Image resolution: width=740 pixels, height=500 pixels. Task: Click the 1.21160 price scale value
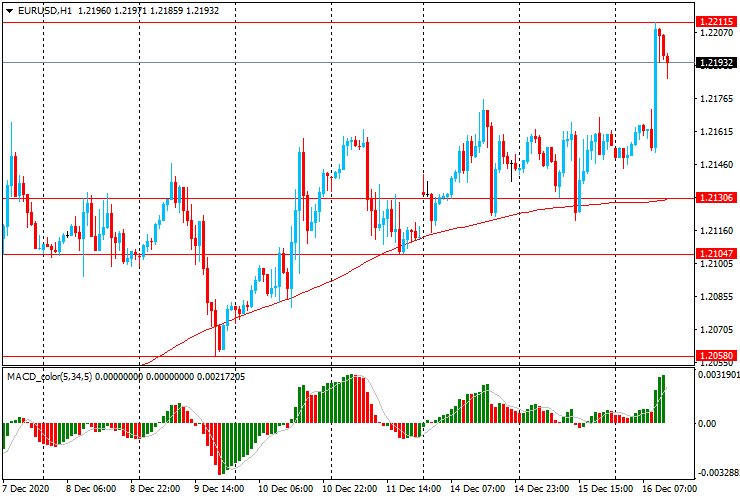(717, 230)
